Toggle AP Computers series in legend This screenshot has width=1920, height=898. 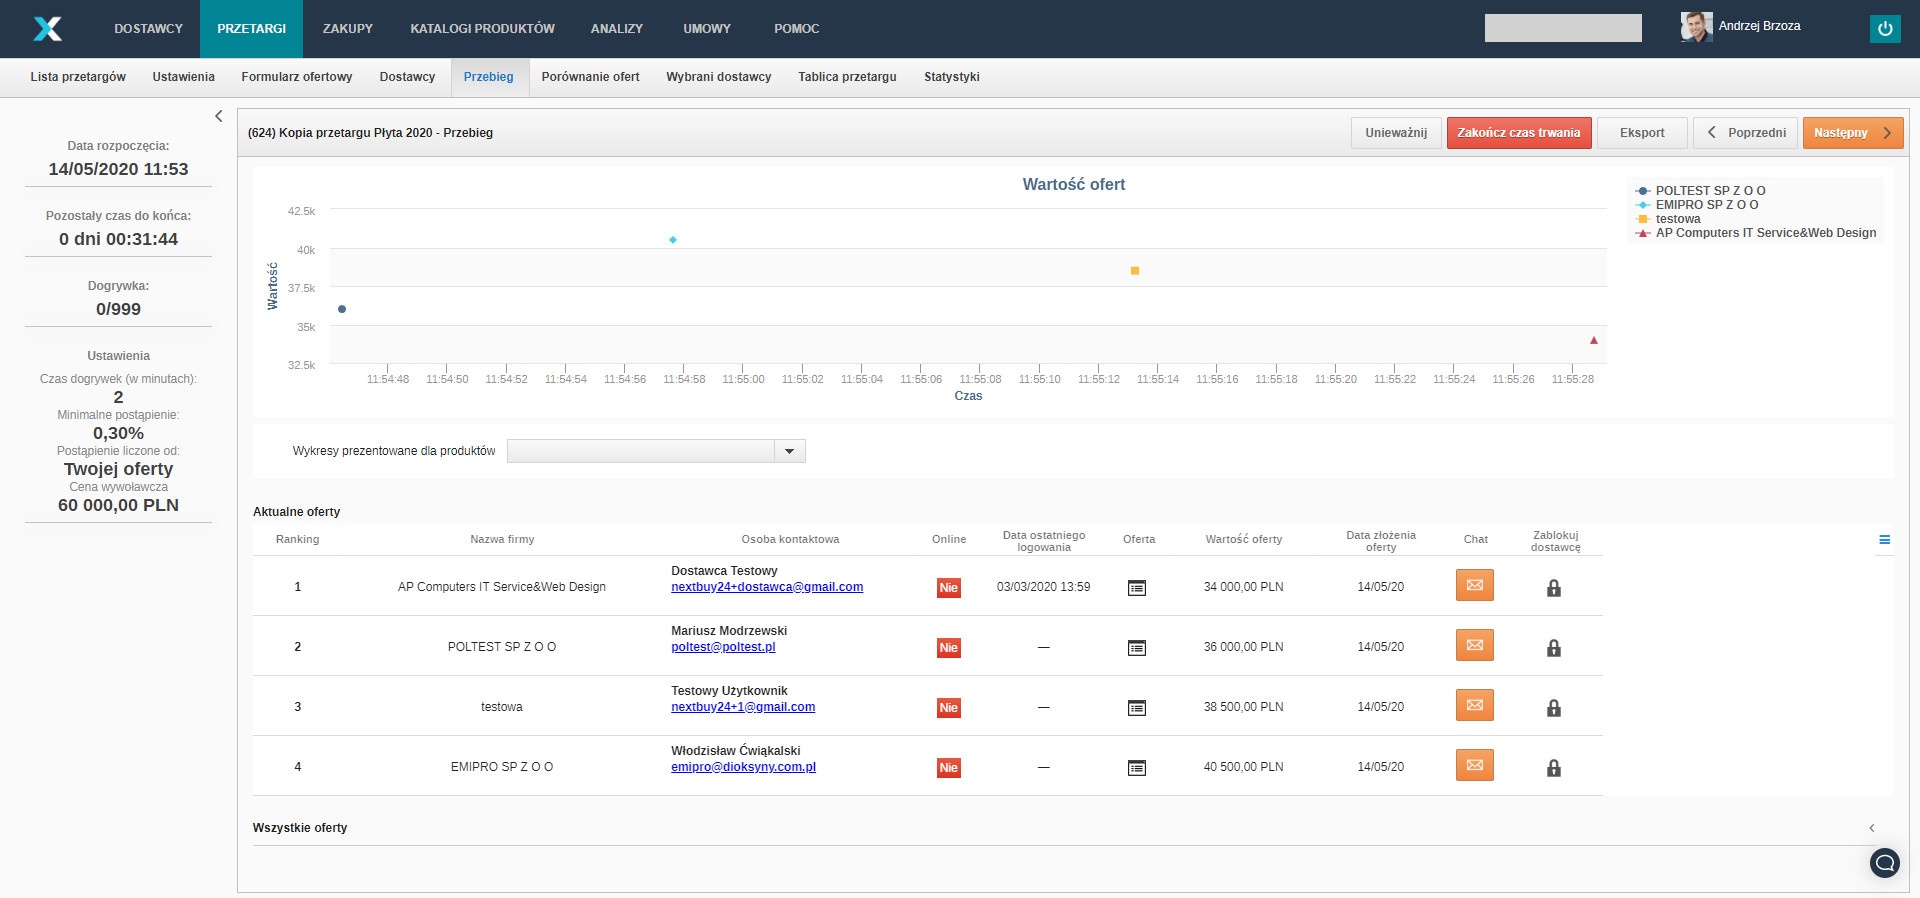tap(1765, 233)
